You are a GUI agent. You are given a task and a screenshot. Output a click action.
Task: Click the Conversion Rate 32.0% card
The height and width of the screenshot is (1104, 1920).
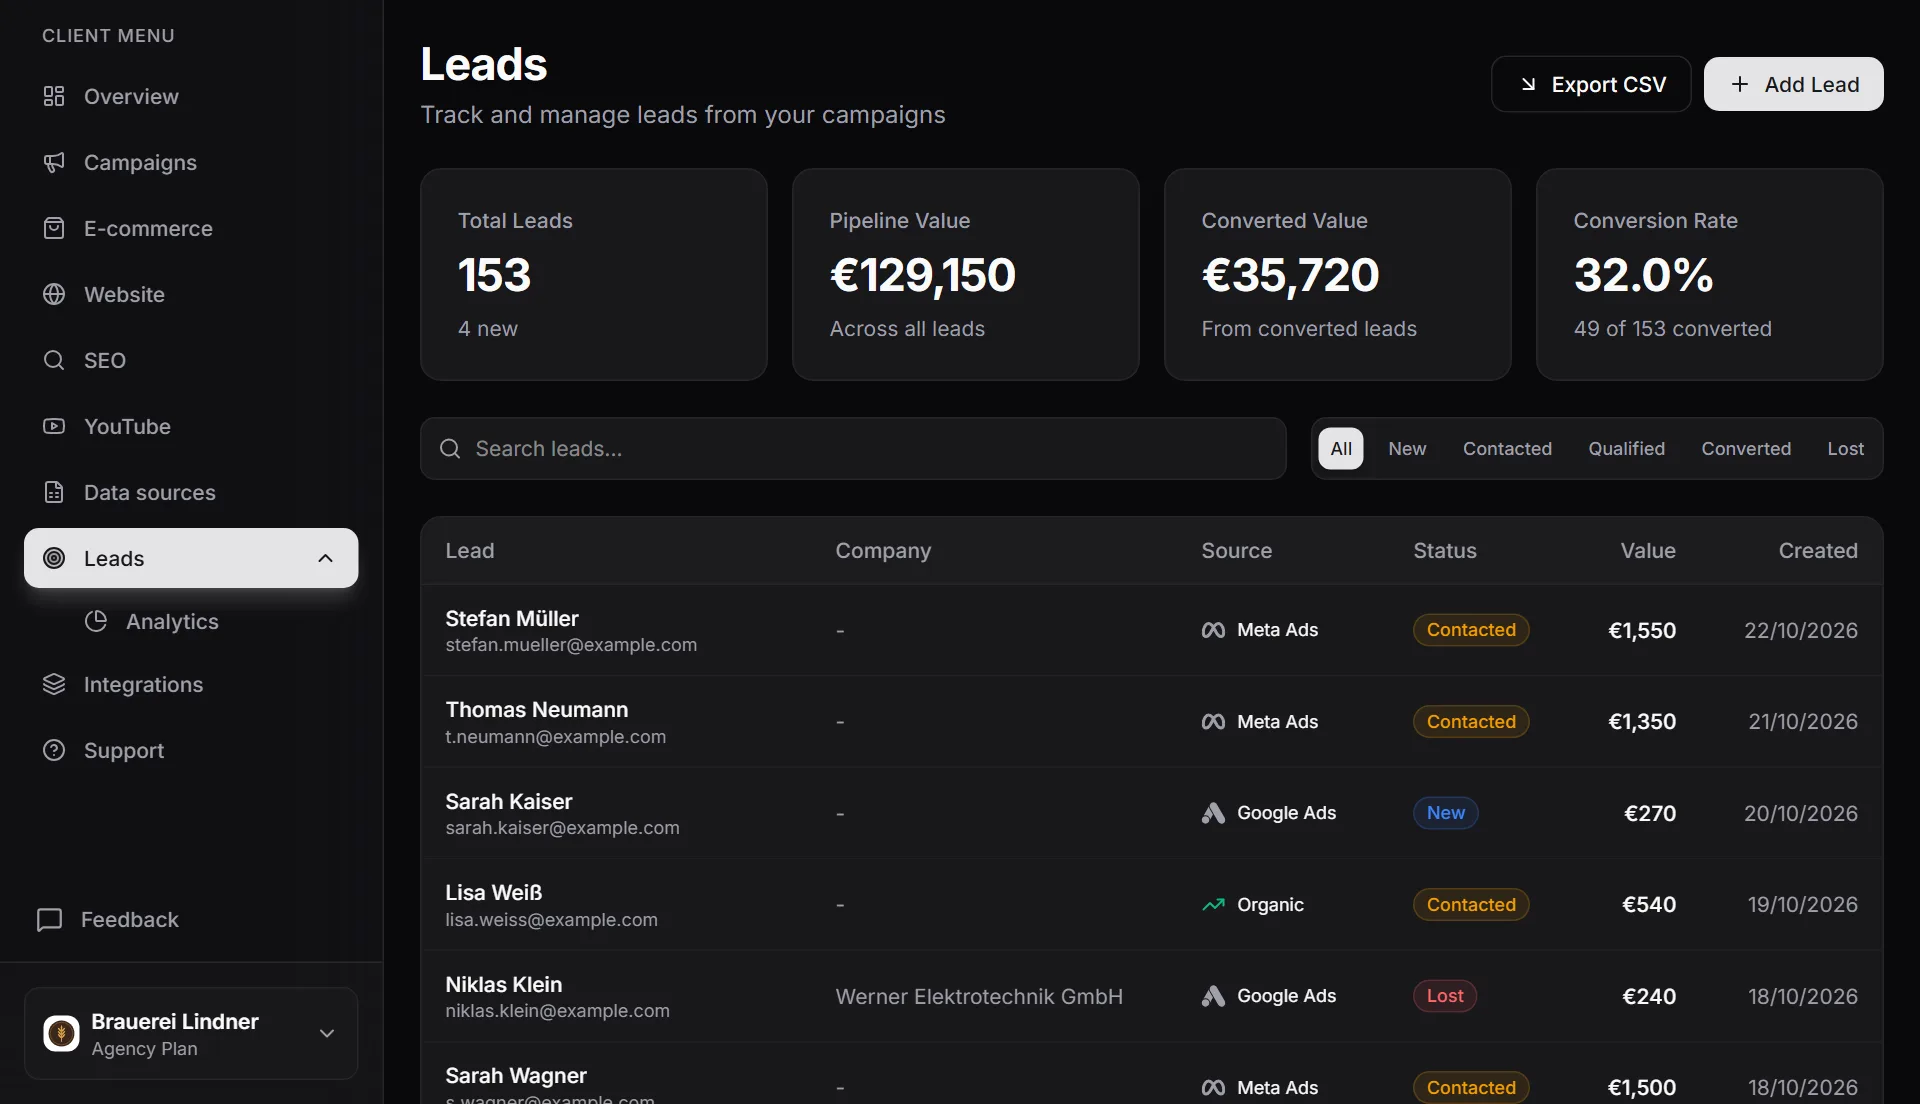1710,274
